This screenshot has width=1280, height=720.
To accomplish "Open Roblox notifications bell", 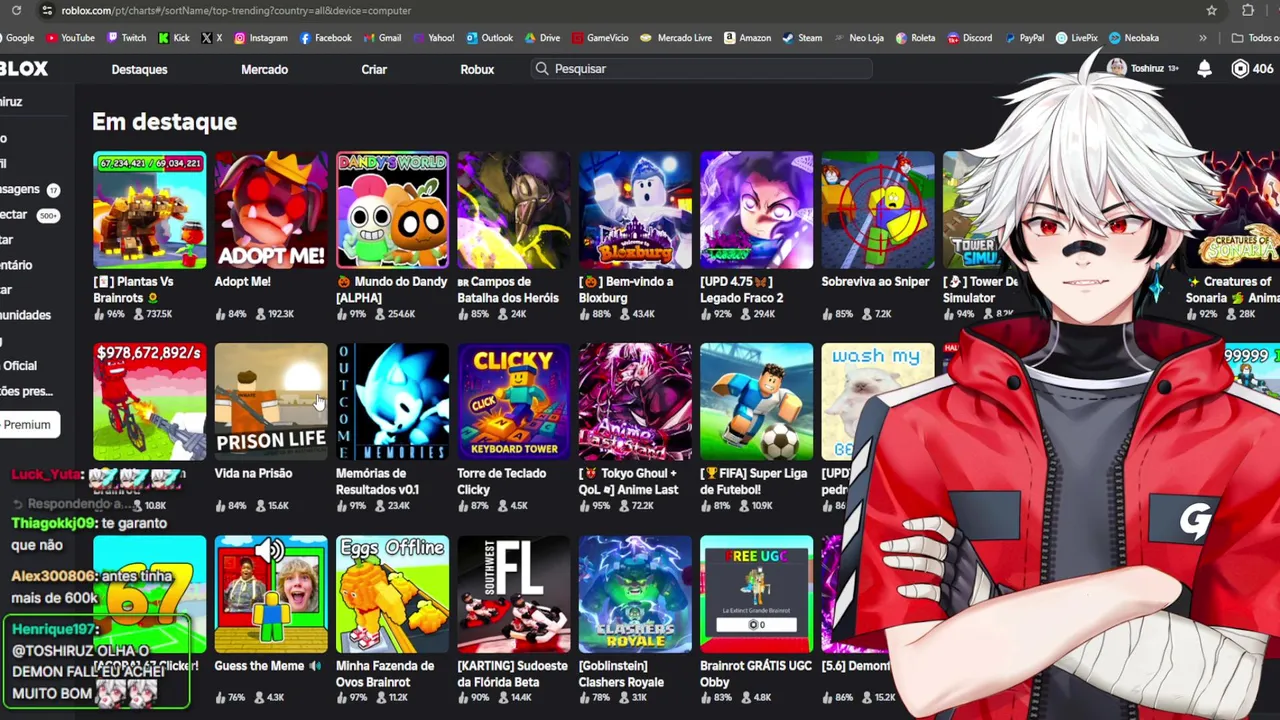I will pyautogui.click(x=1204, y=69).
